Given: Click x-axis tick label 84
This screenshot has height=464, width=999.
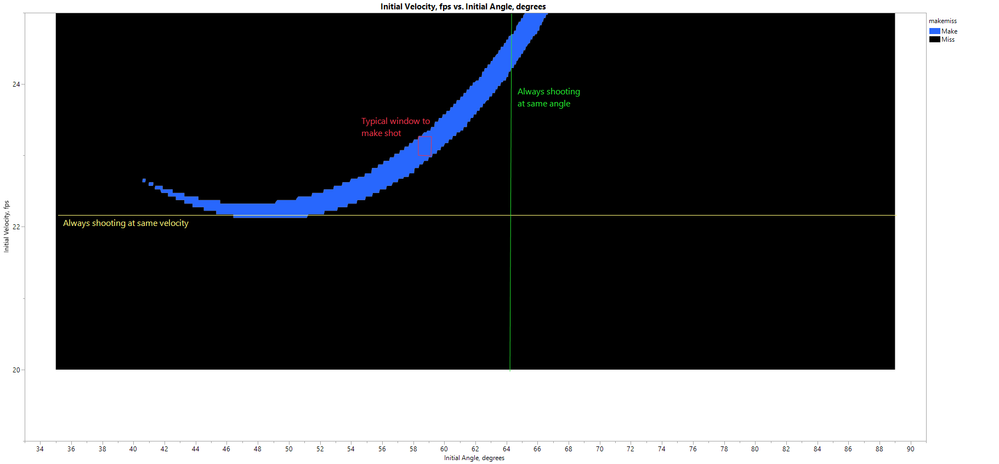Looking at the screenshot, I should click(x=817, y=448).
